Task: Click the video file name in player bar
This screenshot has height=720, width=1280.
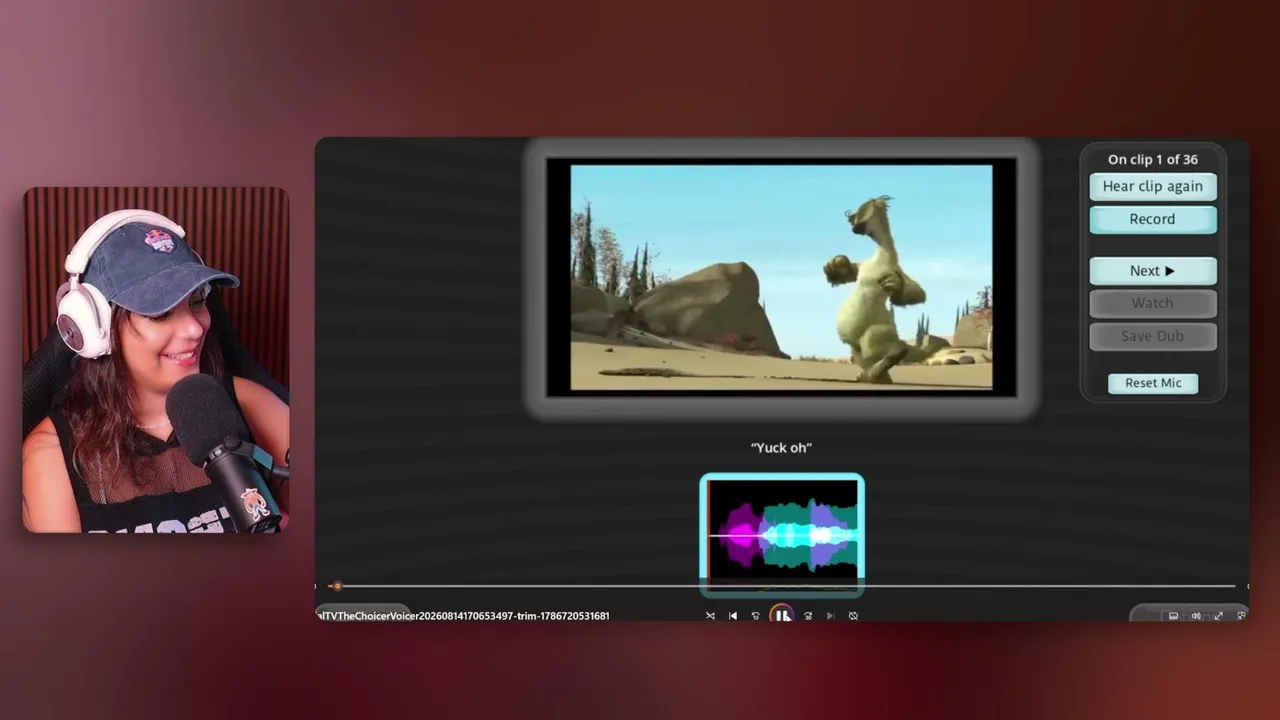Action: (x=463, y=616)
